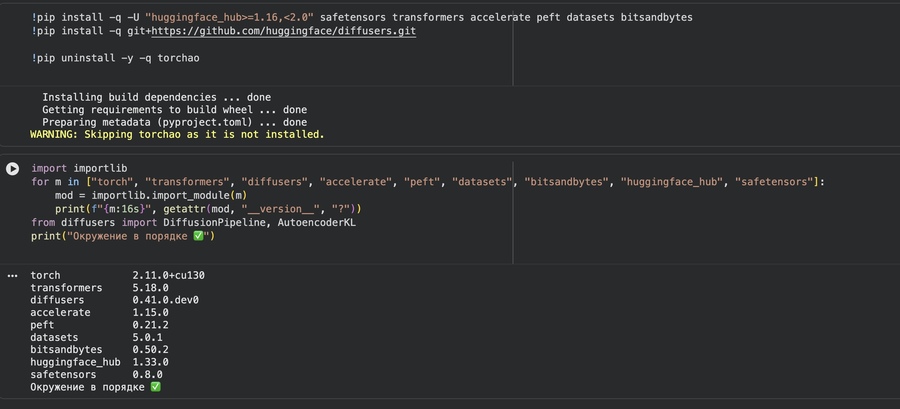900x409 pixels.
Task: Open the github.com/huggingface/diffusers.git link
Action: click(284, 31)
